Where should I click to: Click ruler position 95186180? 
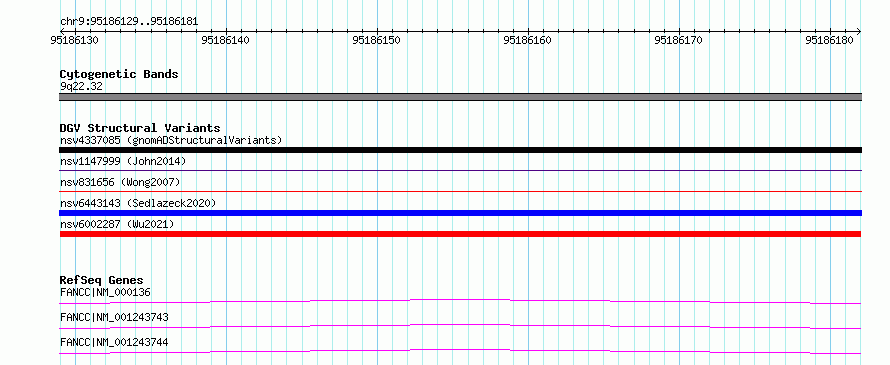(x=830, y=40)
